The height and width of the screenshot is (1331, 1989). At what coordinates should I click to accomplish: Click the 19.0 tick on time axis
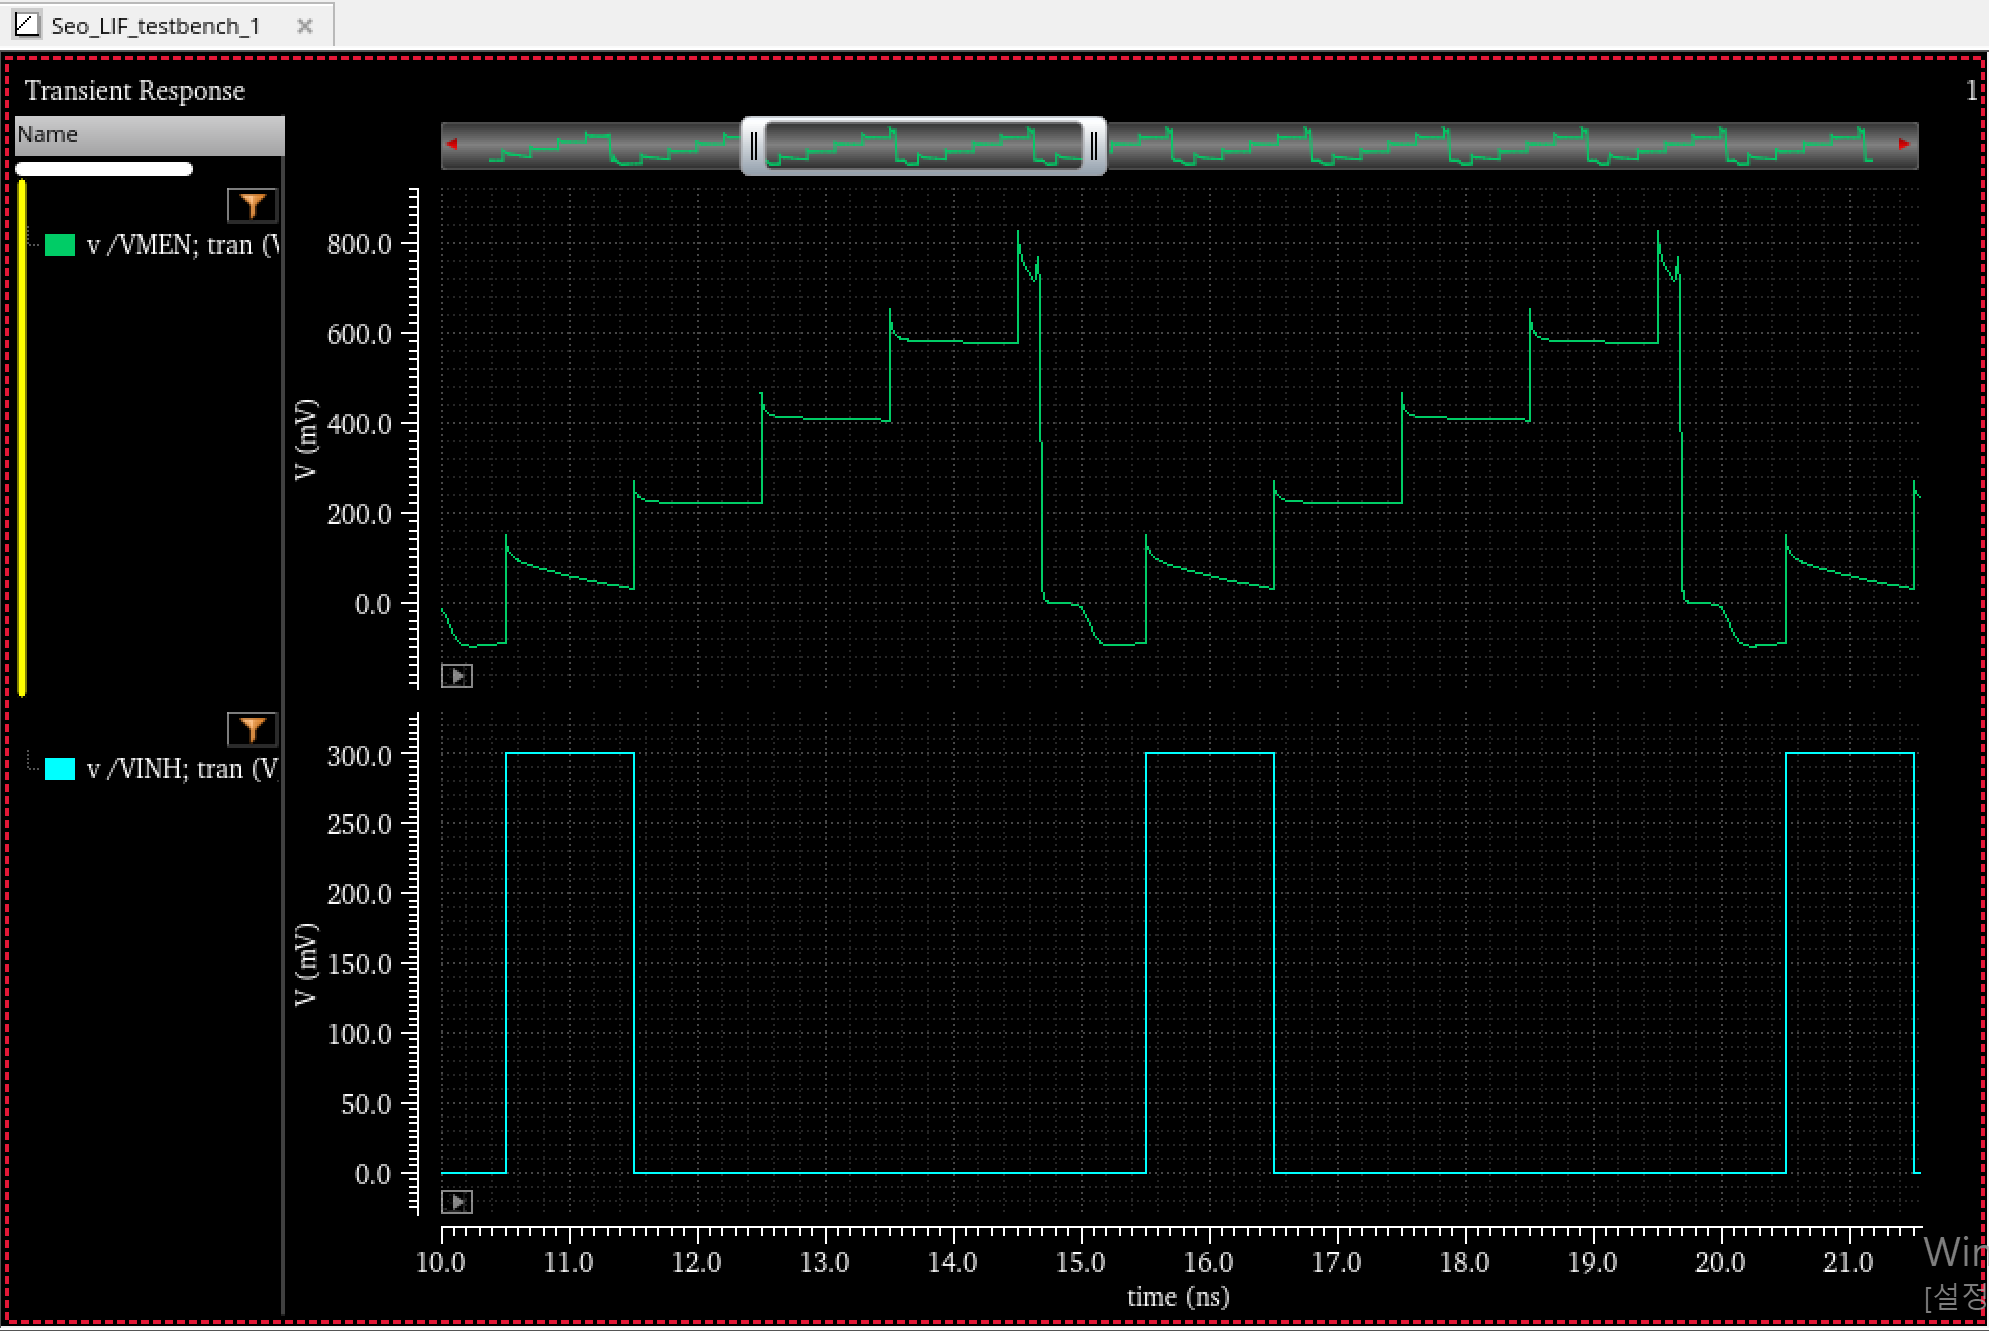tap(1593, 1262)
